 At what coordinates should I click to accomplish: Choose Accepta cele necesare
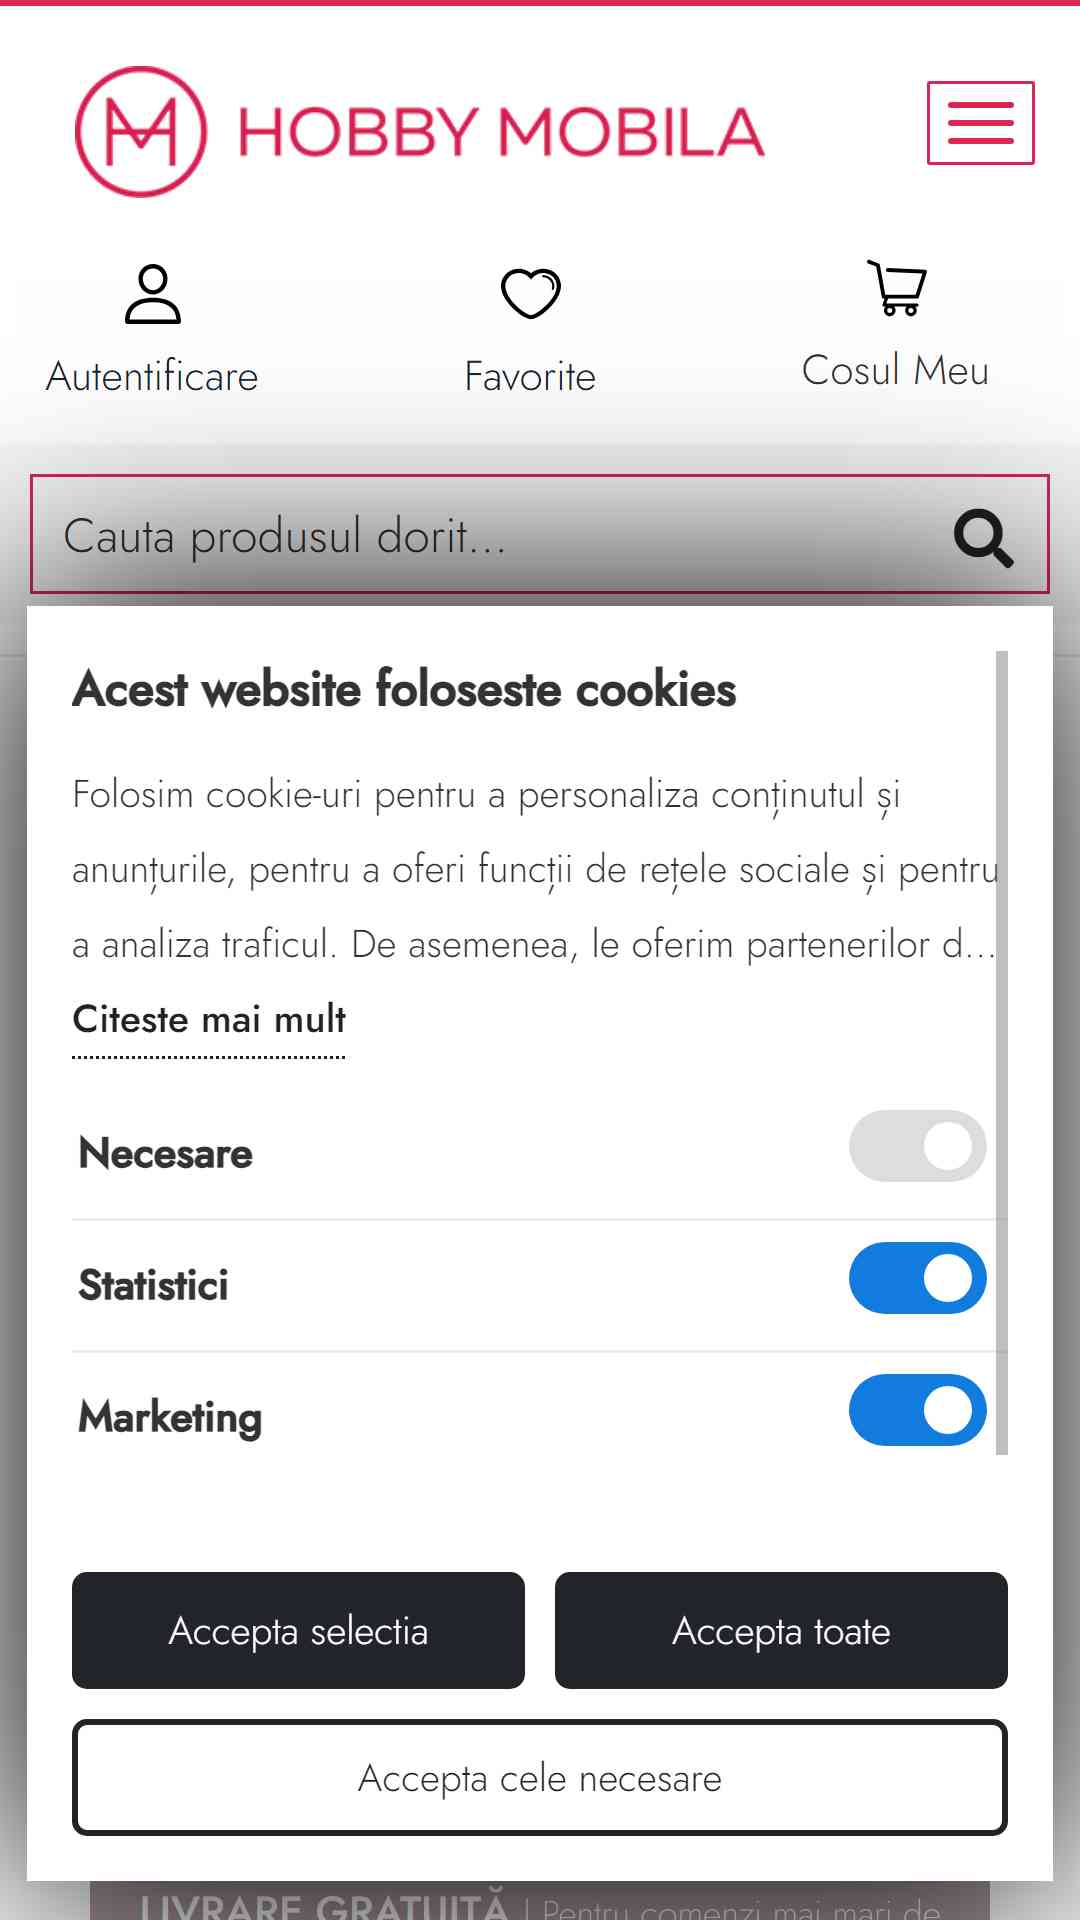pyautogui.click(x=540, y=1777)
